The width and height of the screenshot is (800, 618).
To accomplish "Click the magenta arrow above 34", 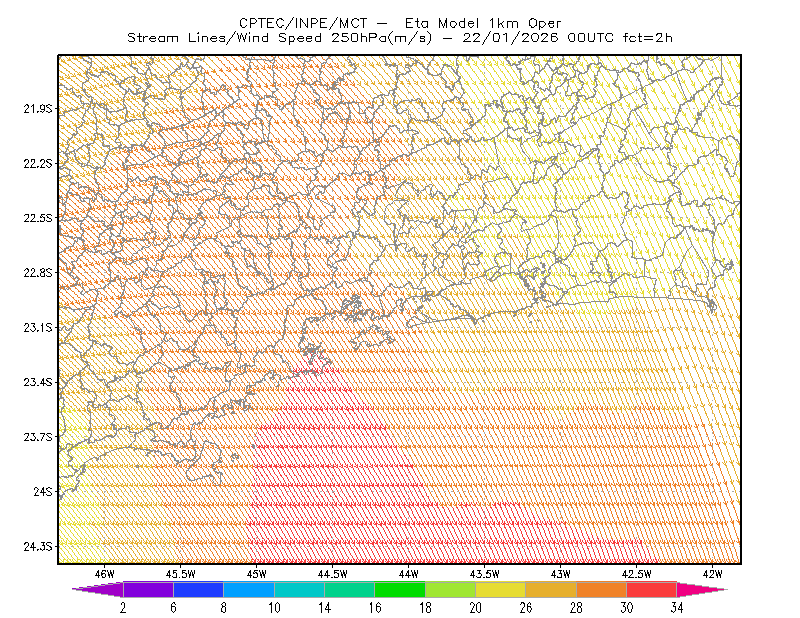I will [x=702, y=589].
